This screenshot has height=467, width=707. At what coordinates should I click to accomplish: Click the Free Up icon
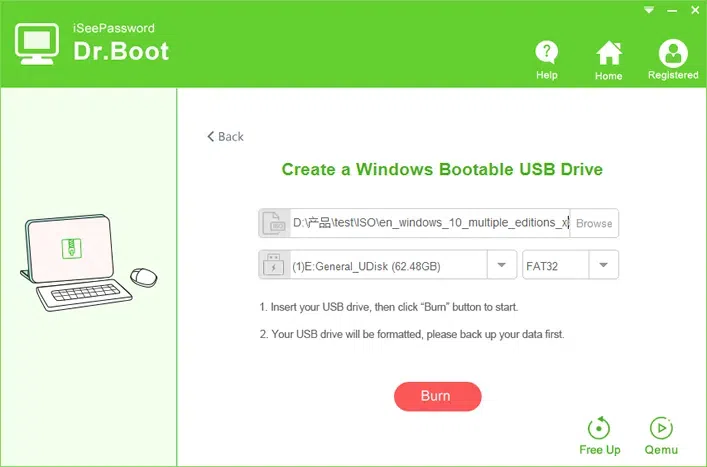(599, 429)
